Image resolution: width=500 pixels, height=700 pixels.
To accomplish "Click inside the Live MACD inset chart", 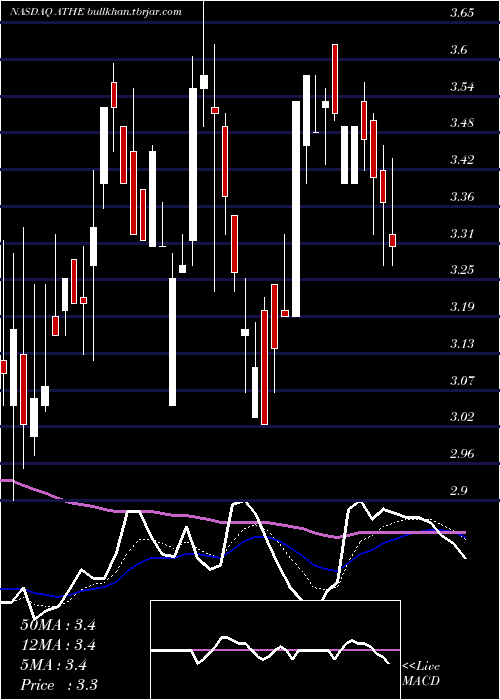I will click(x=275, y=650).
